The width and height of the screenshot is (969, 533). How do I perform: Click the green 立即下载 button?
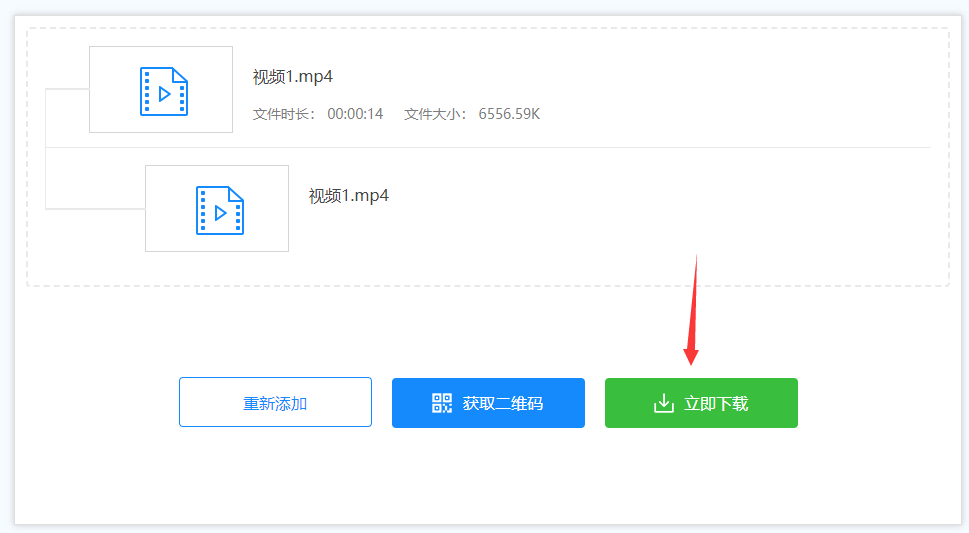click(x=701, y=403)
